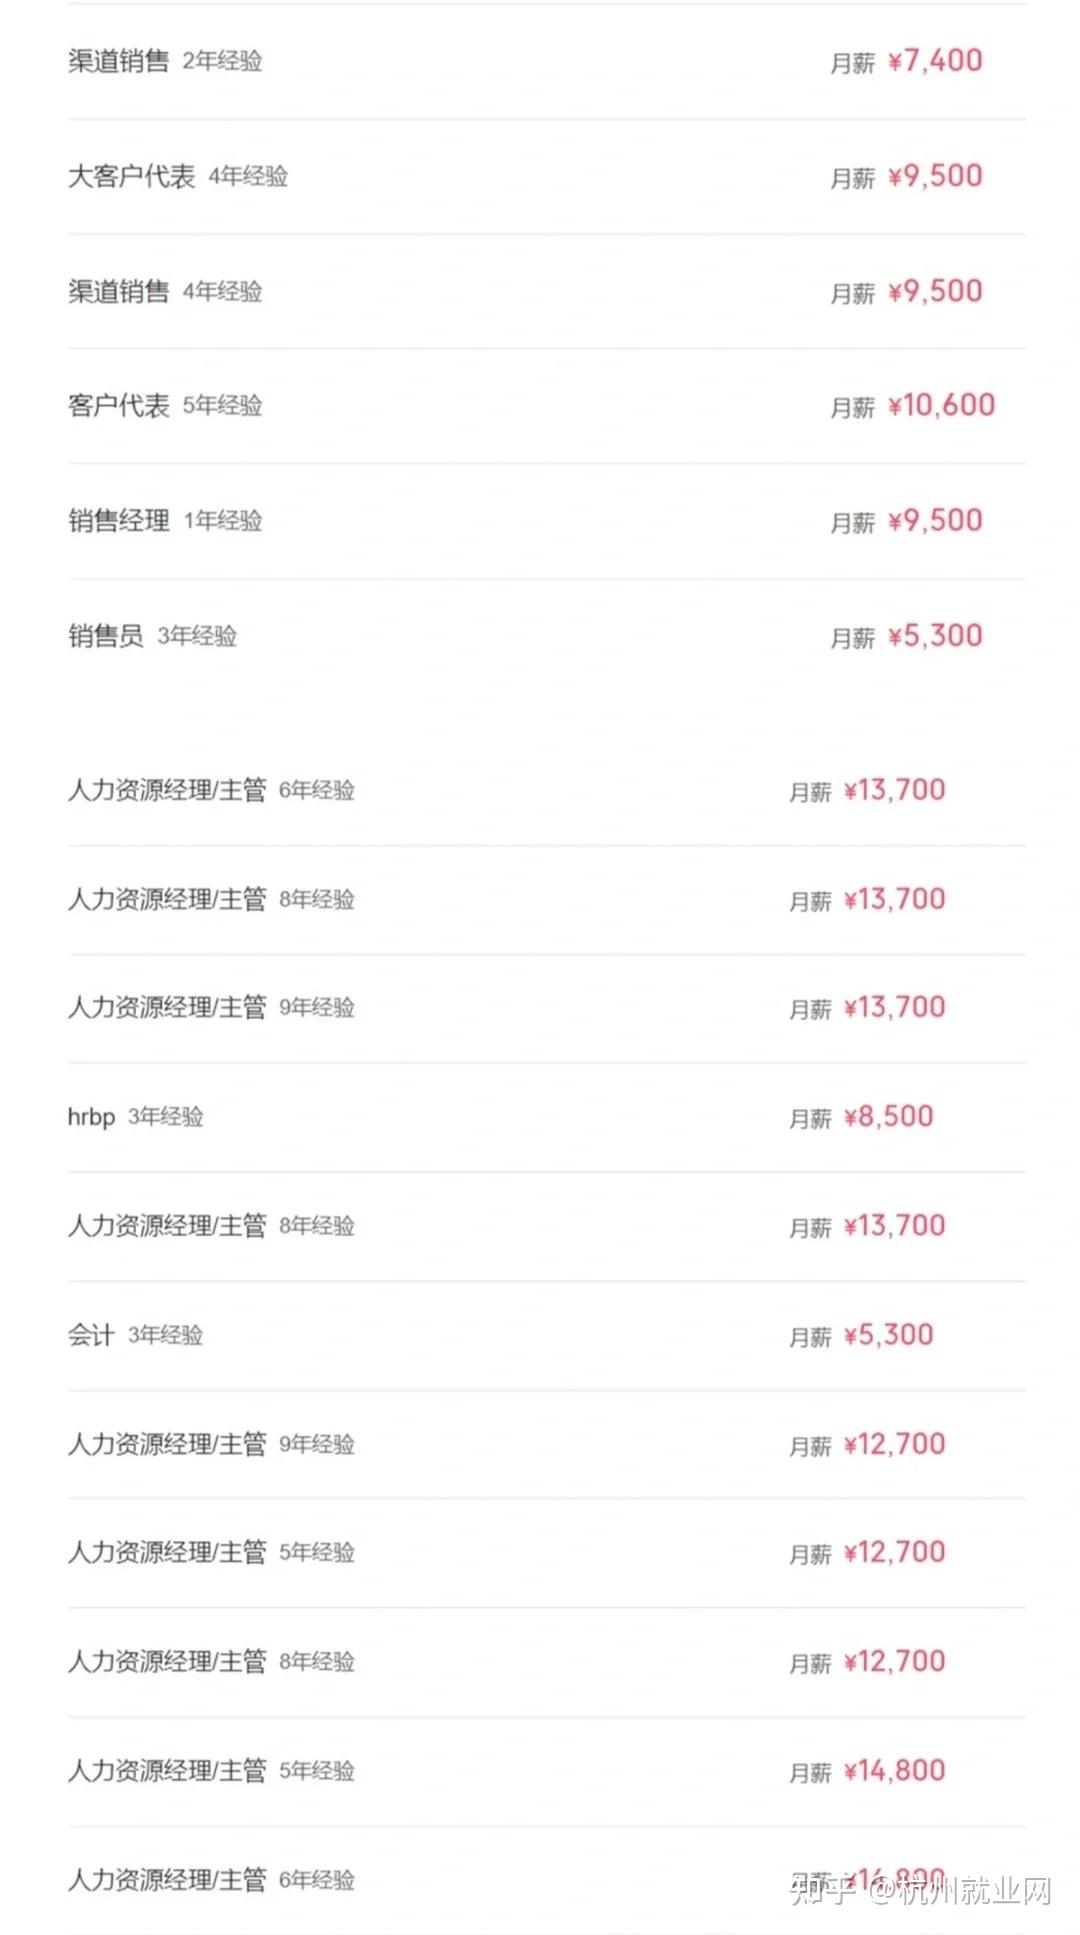Viewport: 1080px width, 1935px height.
Task: Click the ¥10,600 salary figure
Action: 941,405
